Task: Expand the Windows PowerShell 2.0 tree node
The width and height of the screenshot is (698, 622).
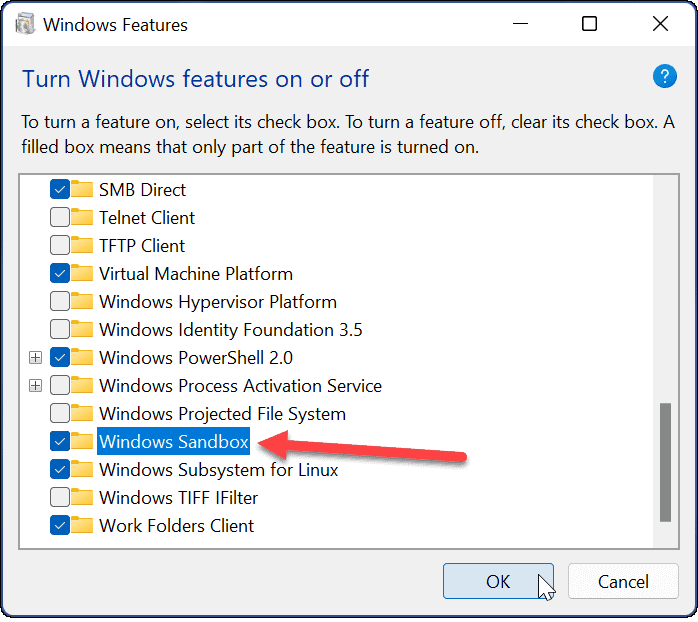Action: [x=36, y=357]
